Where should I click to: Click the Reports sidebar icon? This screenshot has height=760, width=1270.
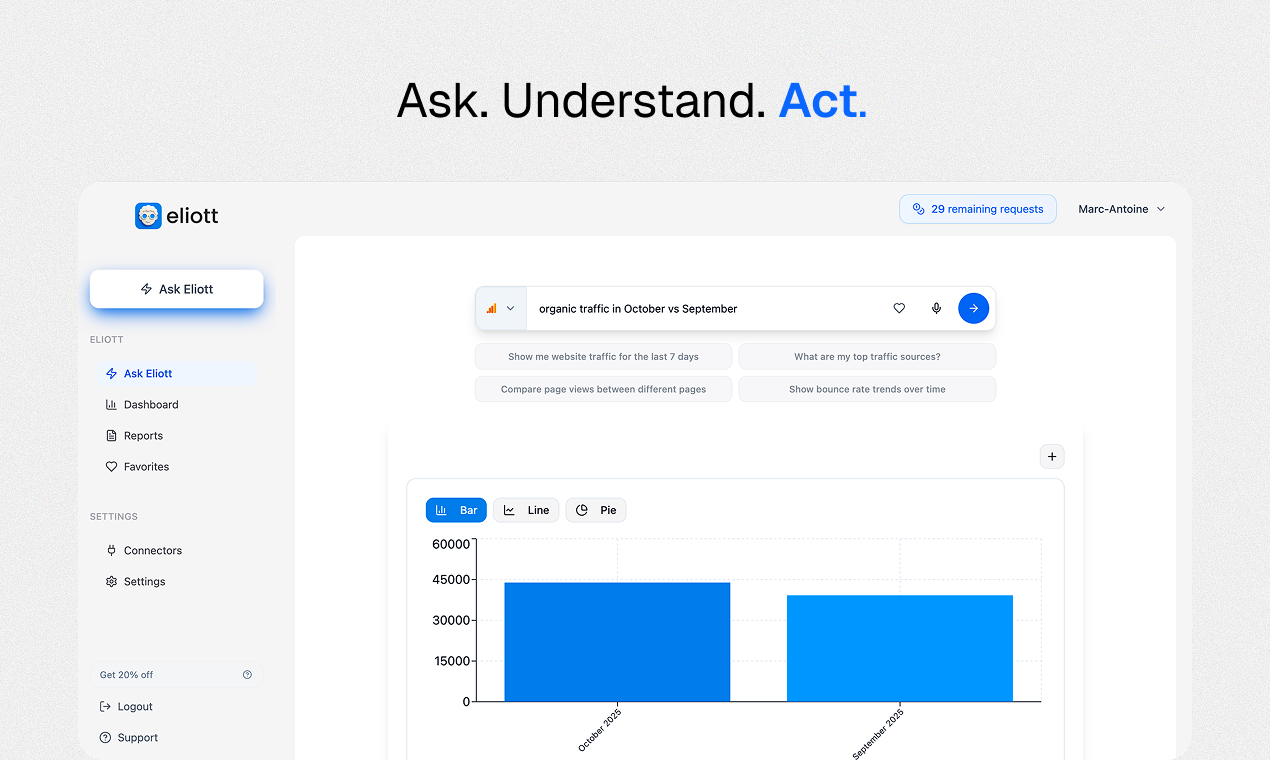click(x=112, y=435)
